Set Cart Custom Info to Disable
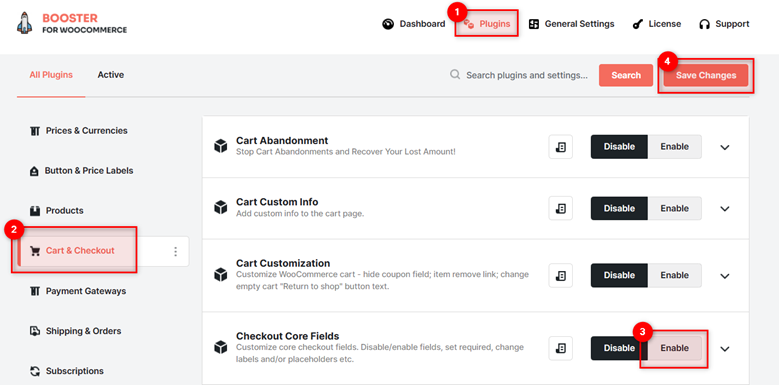 click(x=619, y=208)
